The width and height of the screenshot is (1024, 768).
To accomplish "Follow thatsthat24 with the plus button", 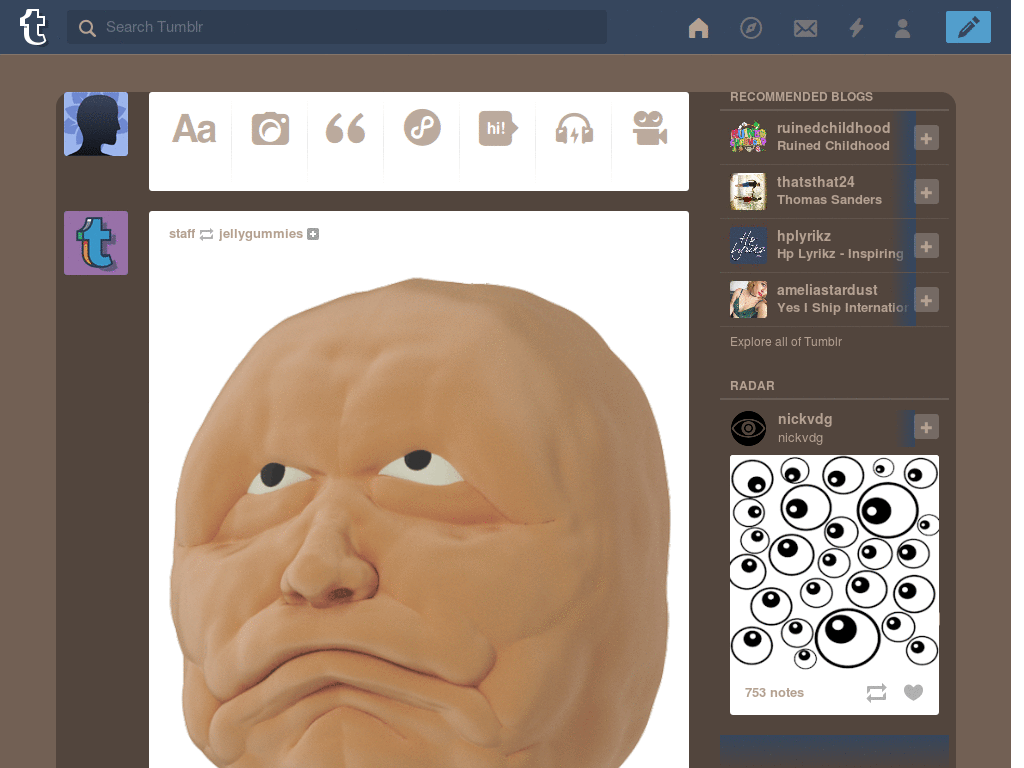I will 926,192.
